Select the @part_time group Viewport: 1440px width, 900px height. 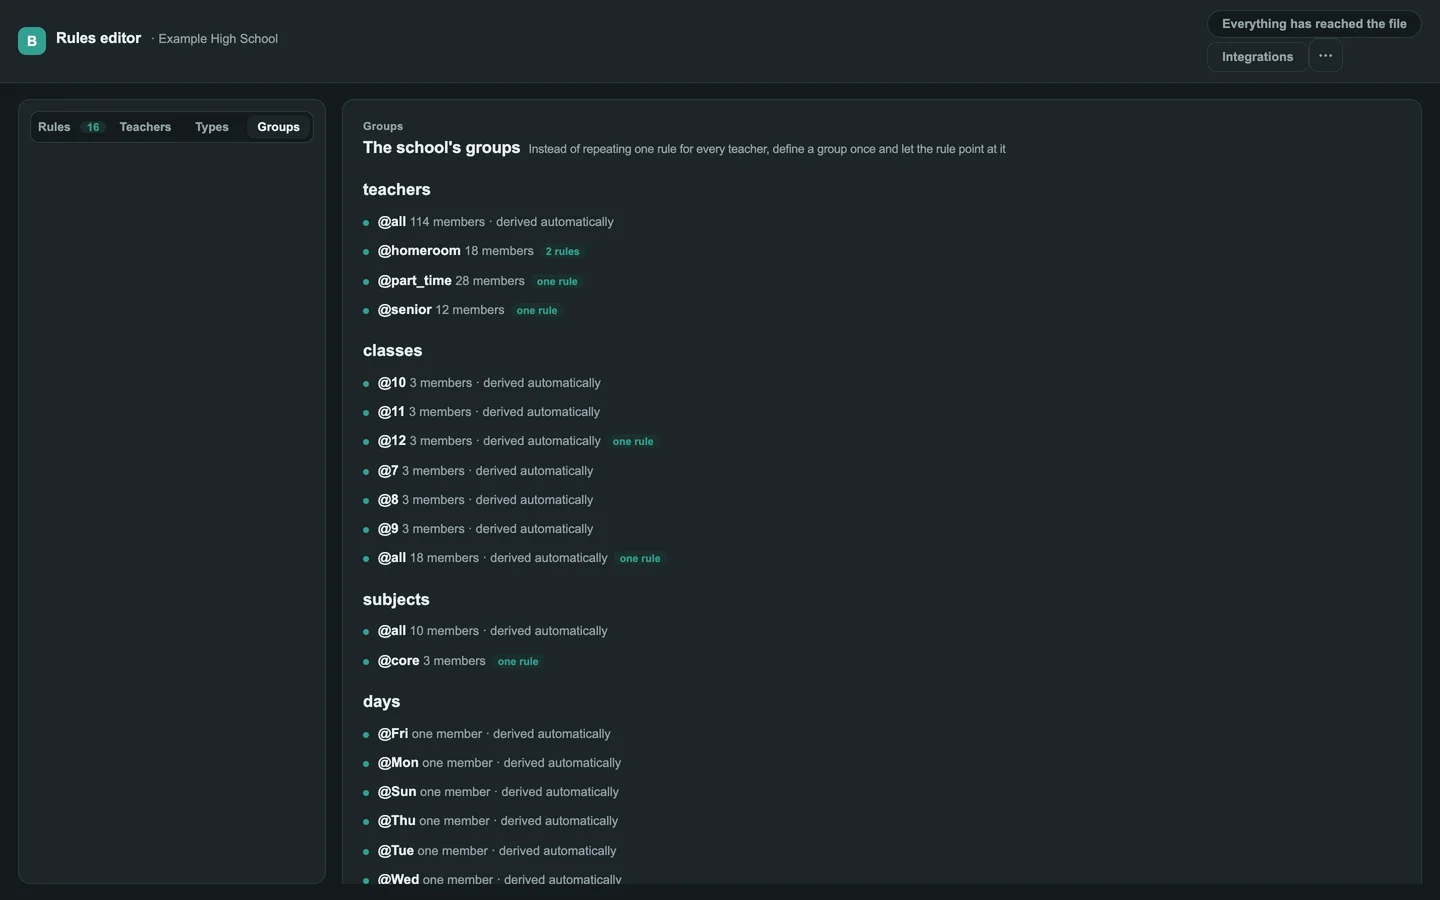click(x=414, y=281)
